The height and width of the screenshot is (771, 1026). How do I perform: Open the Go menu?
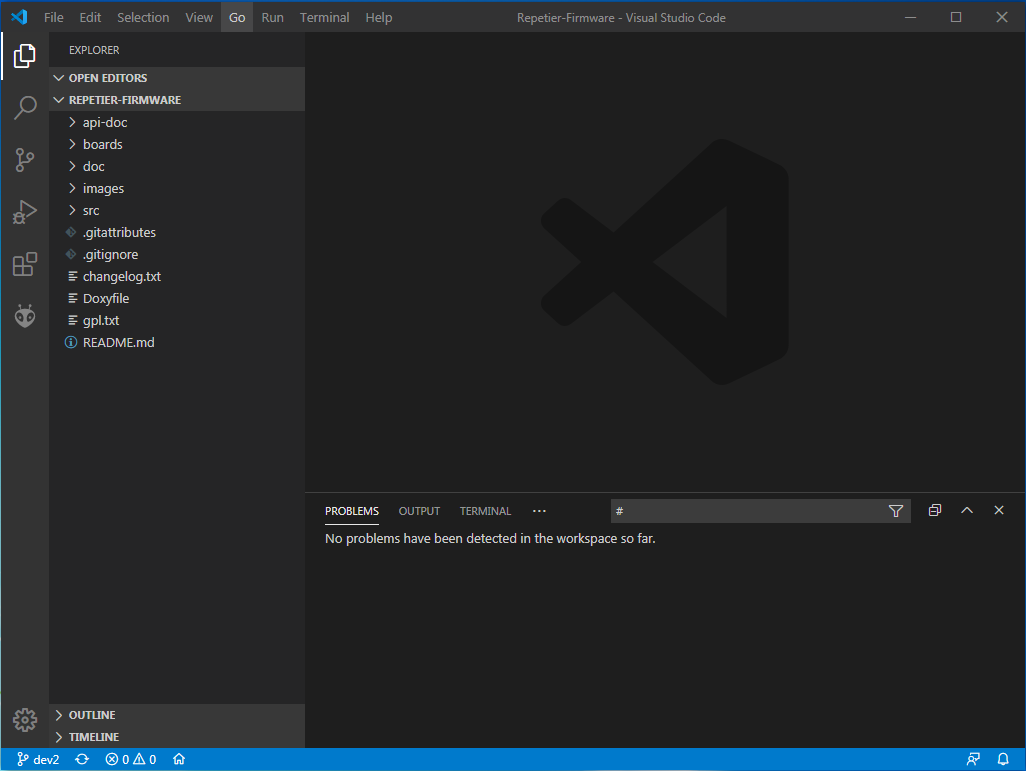[x=237, y=17]
